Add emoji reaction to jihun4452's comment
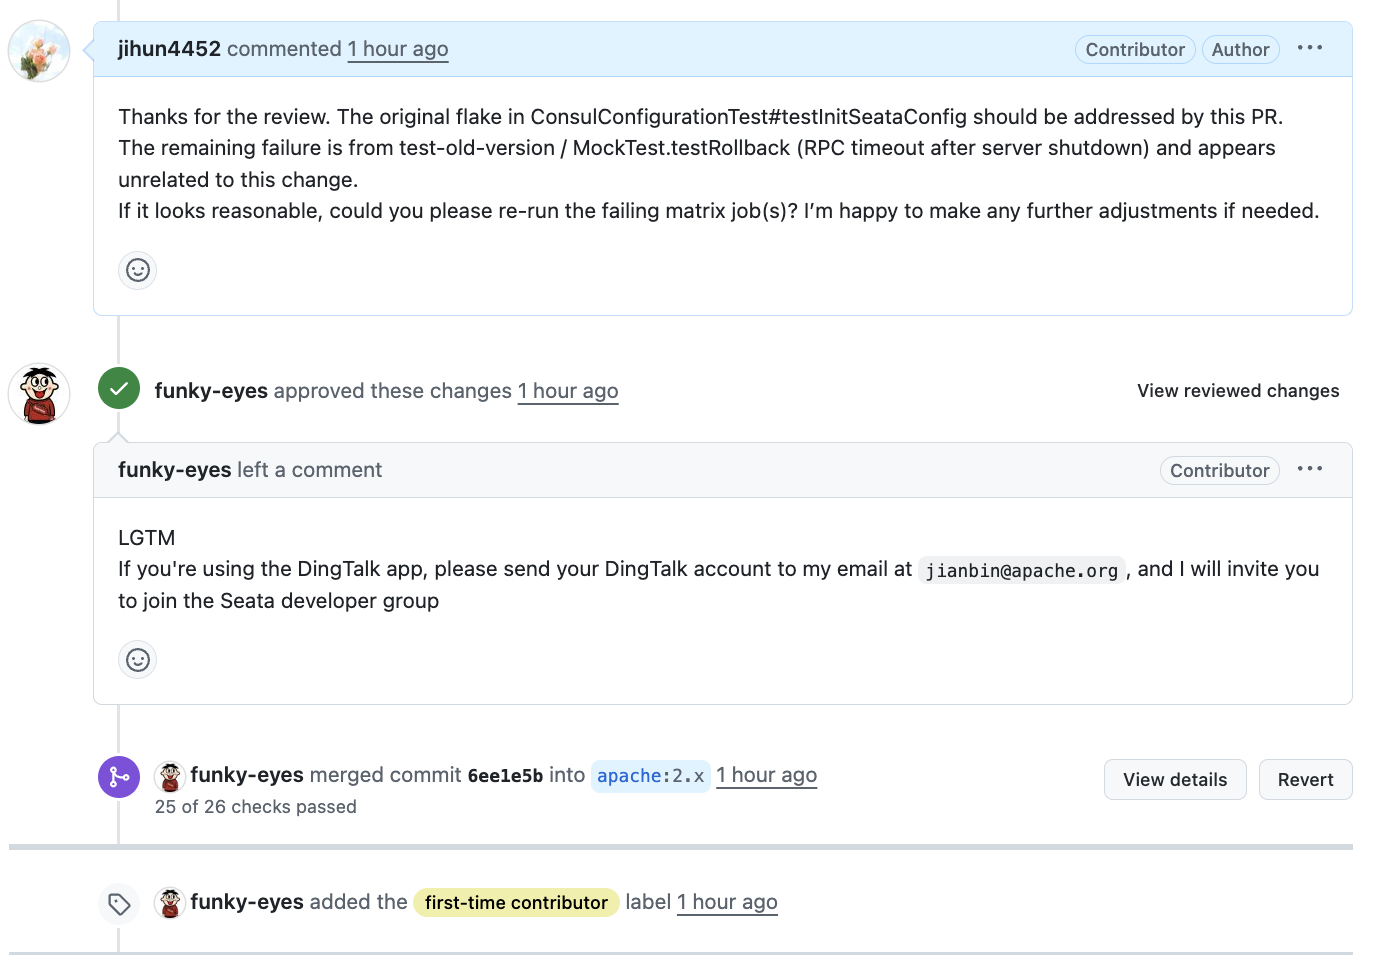Screen dimensions: 1396x956 click(x=138, y=270)
